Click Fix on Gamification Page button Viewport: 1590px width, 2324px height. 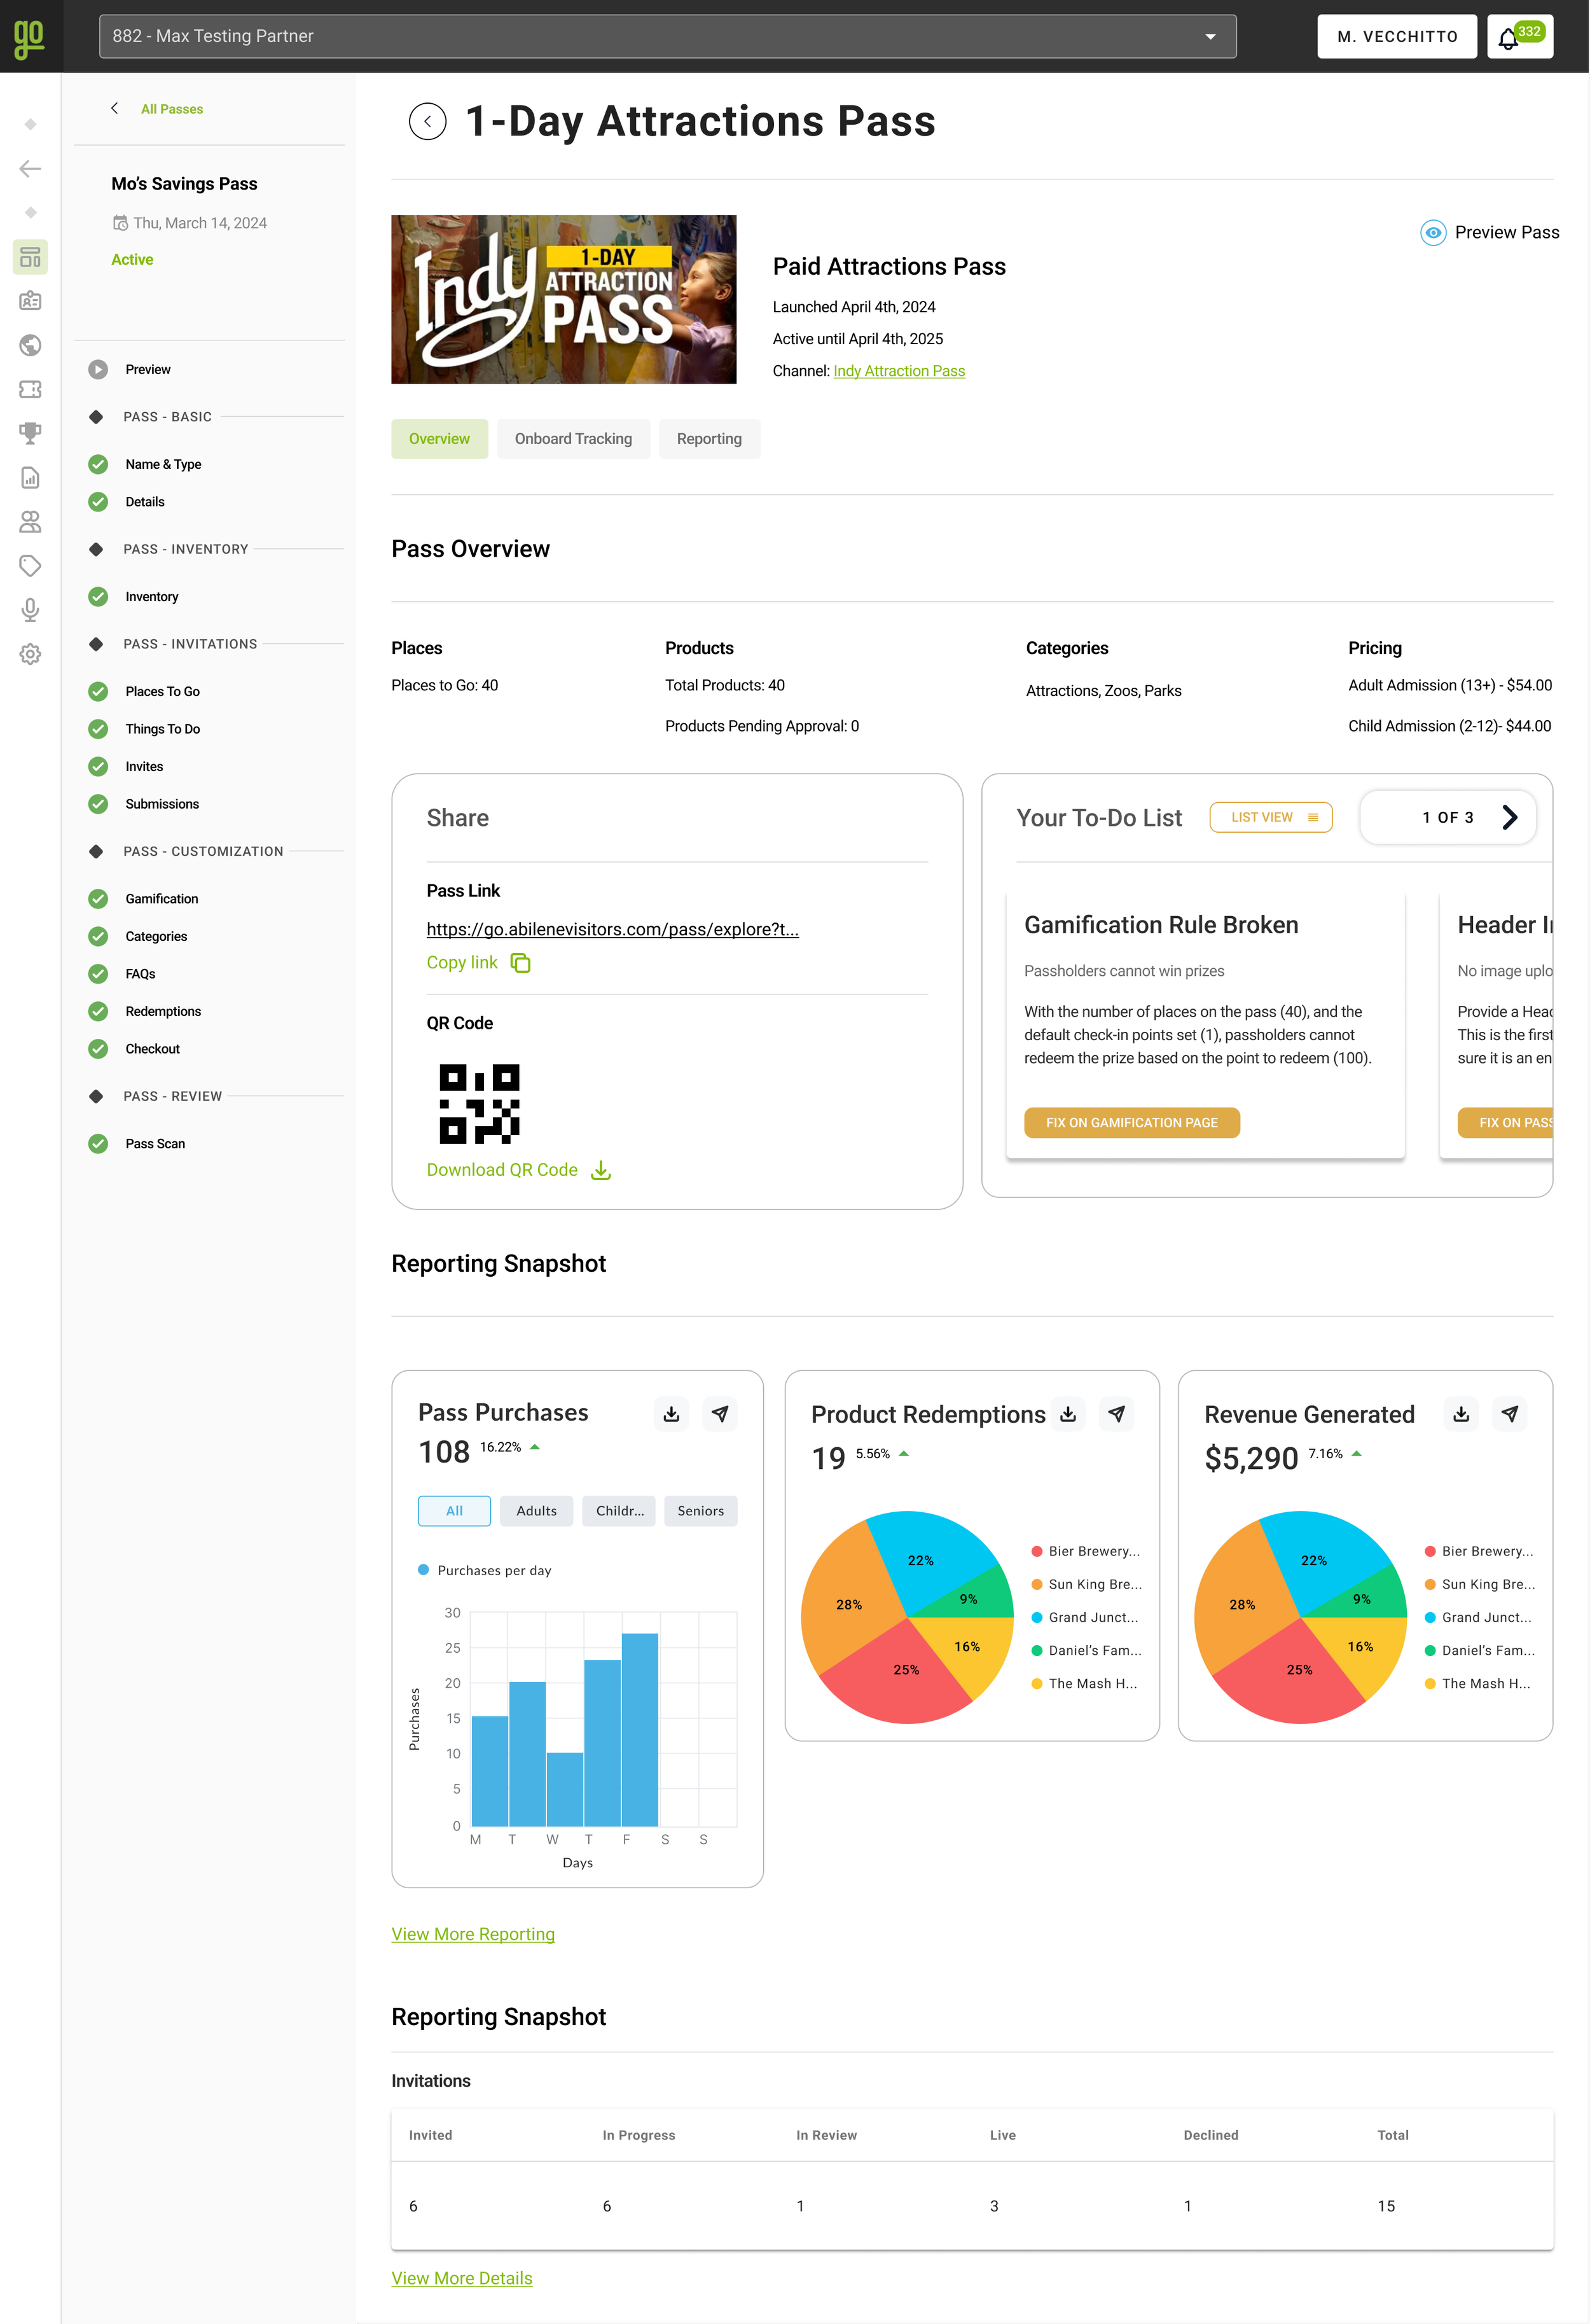click(x=1131, y=1122)
